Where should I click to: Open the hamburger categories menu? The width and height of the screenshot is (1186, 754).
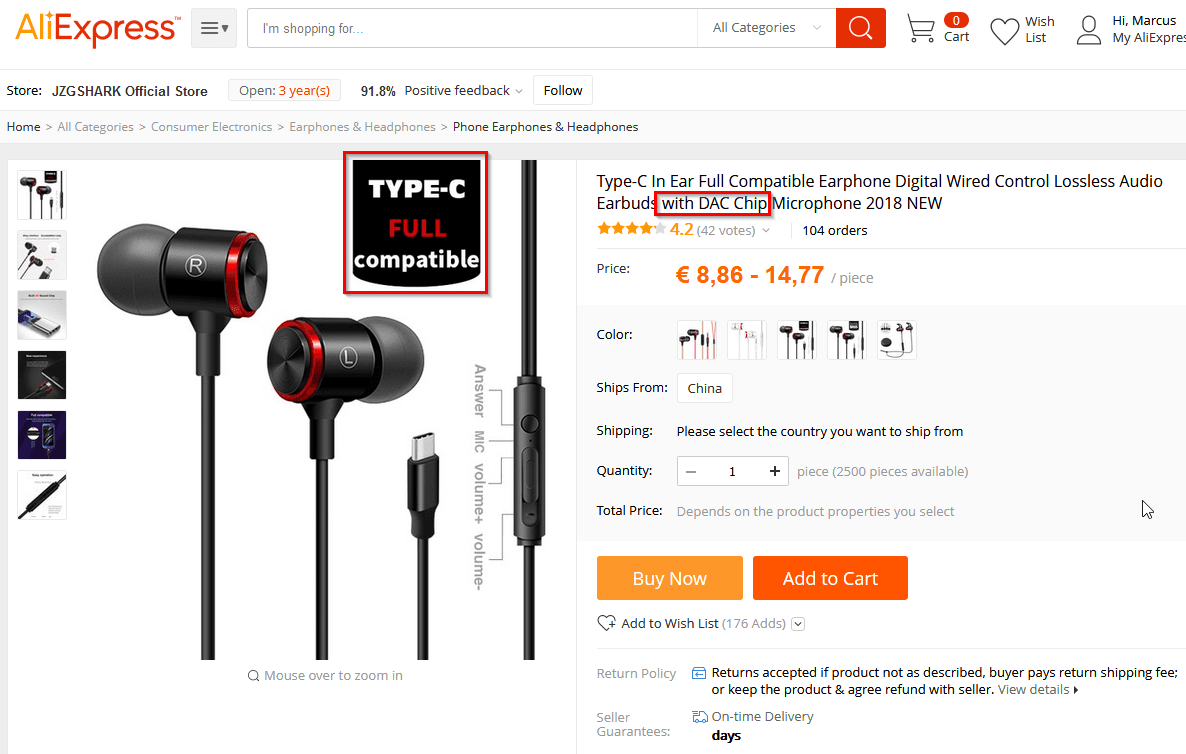tap(214, 28)
